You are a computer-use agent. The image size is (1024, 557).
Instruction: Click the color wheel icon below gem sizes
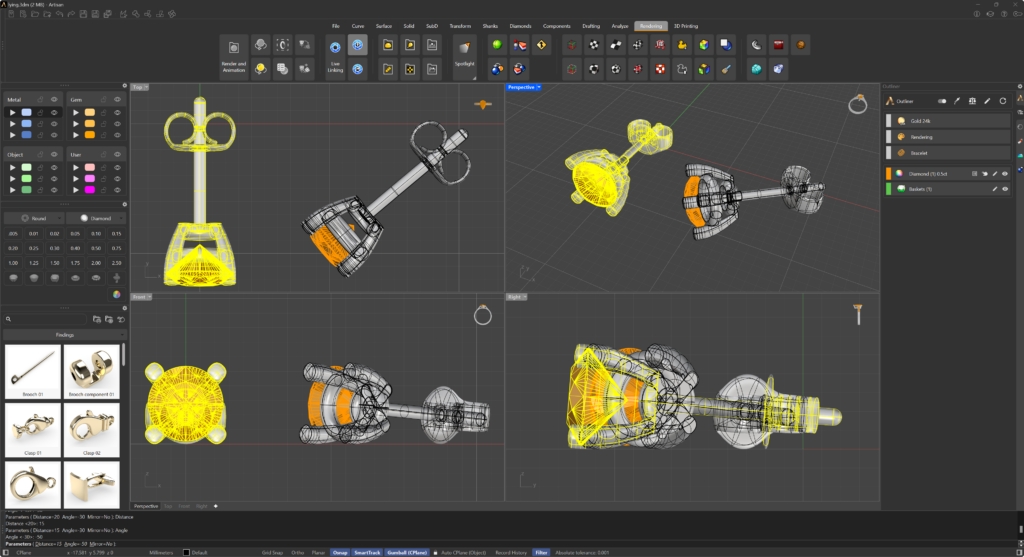116,295
